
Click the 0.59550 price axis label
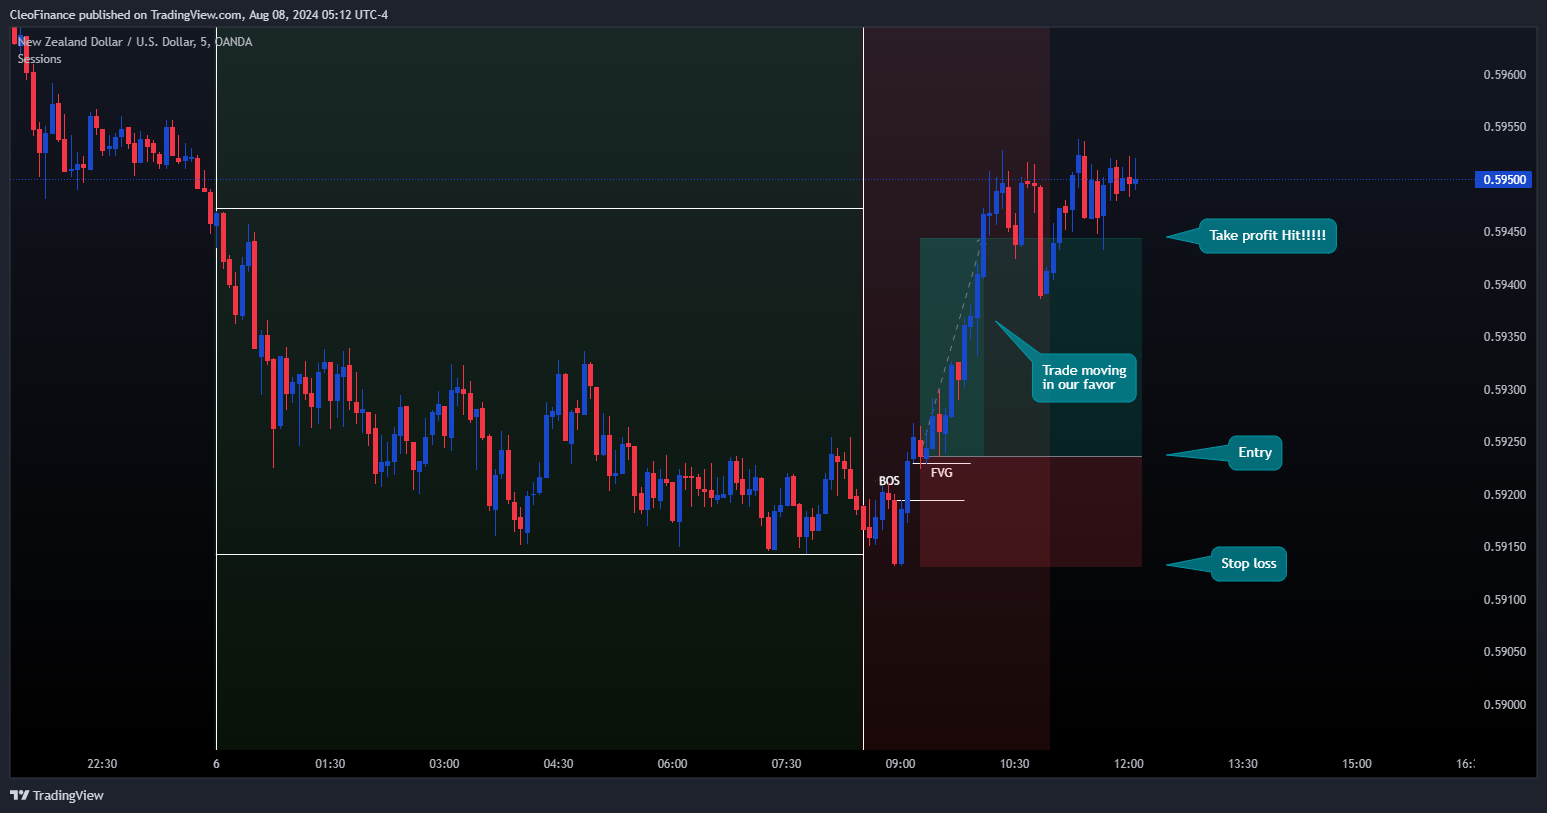coord(1504,127)
